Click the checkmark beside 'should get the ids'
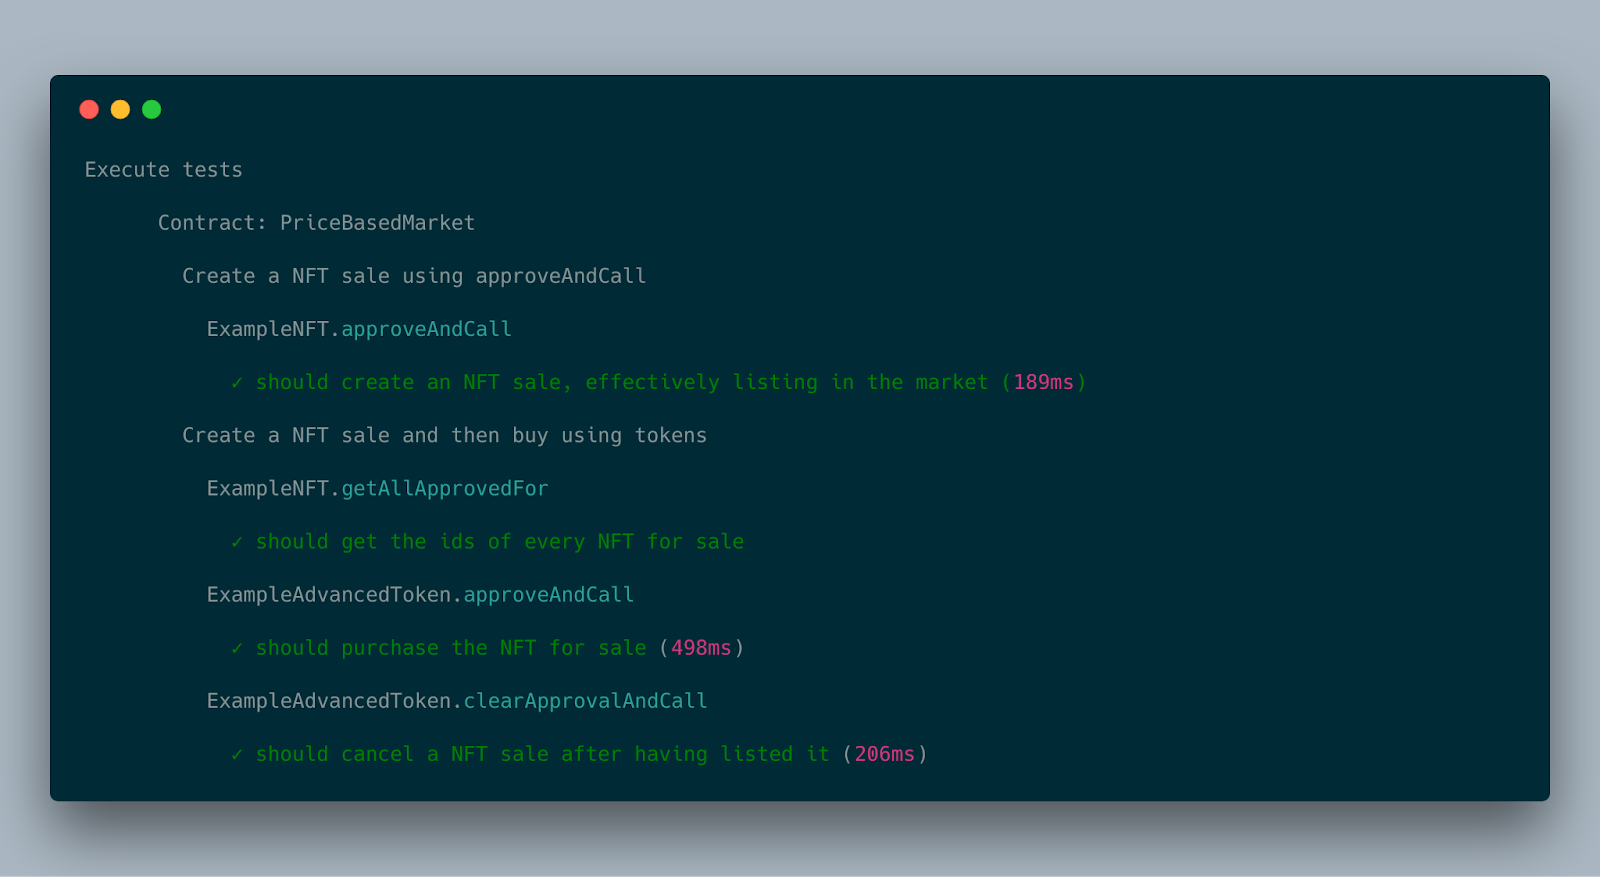This screenshot has width=1600, height=878. click(237, 542)
